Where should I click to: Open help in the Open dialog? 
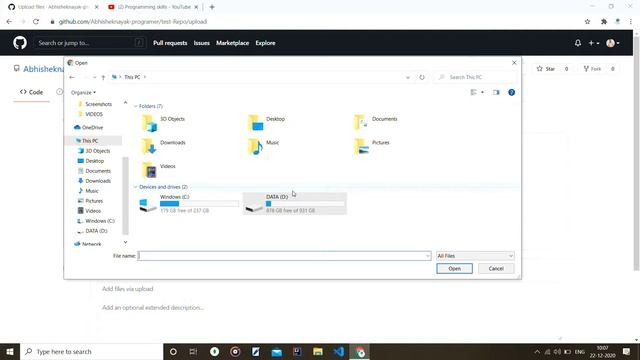tap(511, 92)
